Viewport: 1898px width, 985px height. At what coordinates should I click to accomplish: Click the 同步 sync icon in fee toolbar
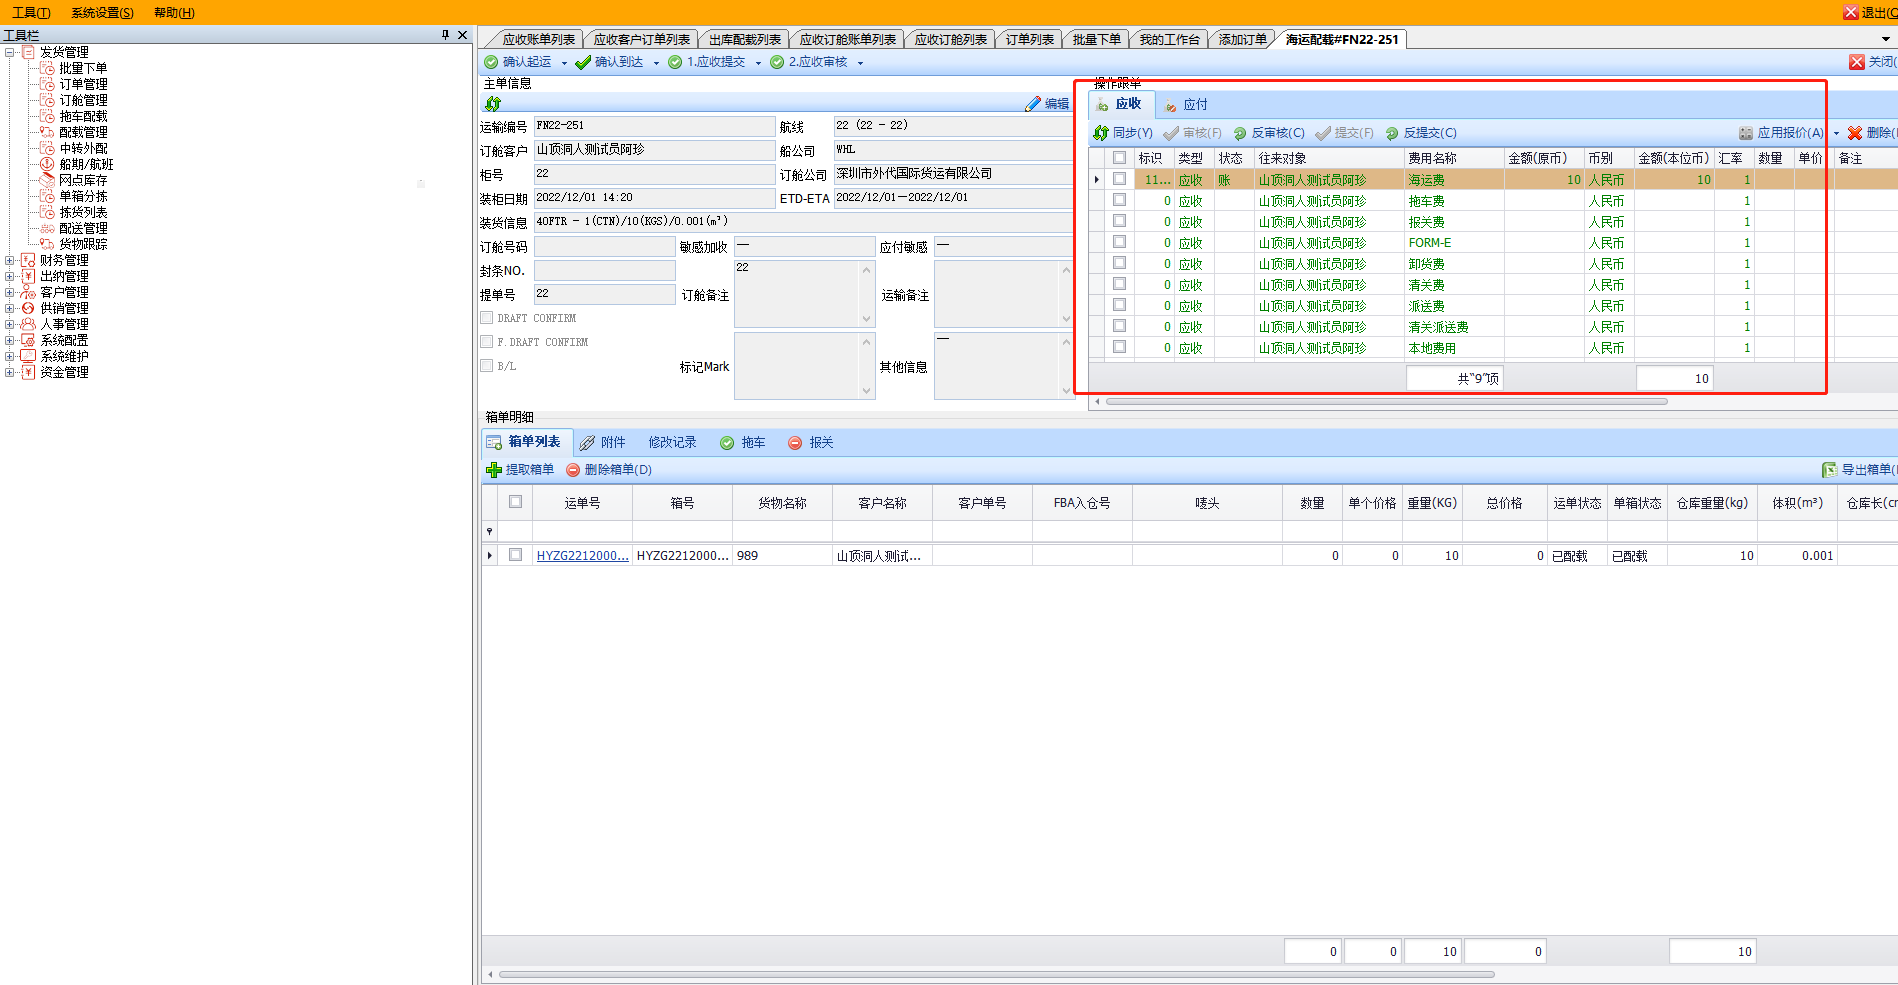[x=1101, y=133]
